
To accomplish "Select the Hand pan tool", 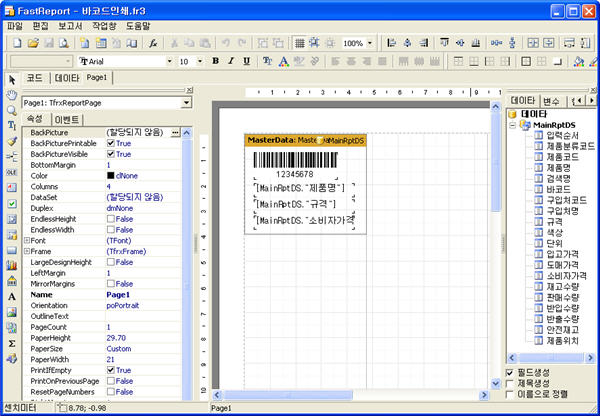I will click(x=12, y=95).
